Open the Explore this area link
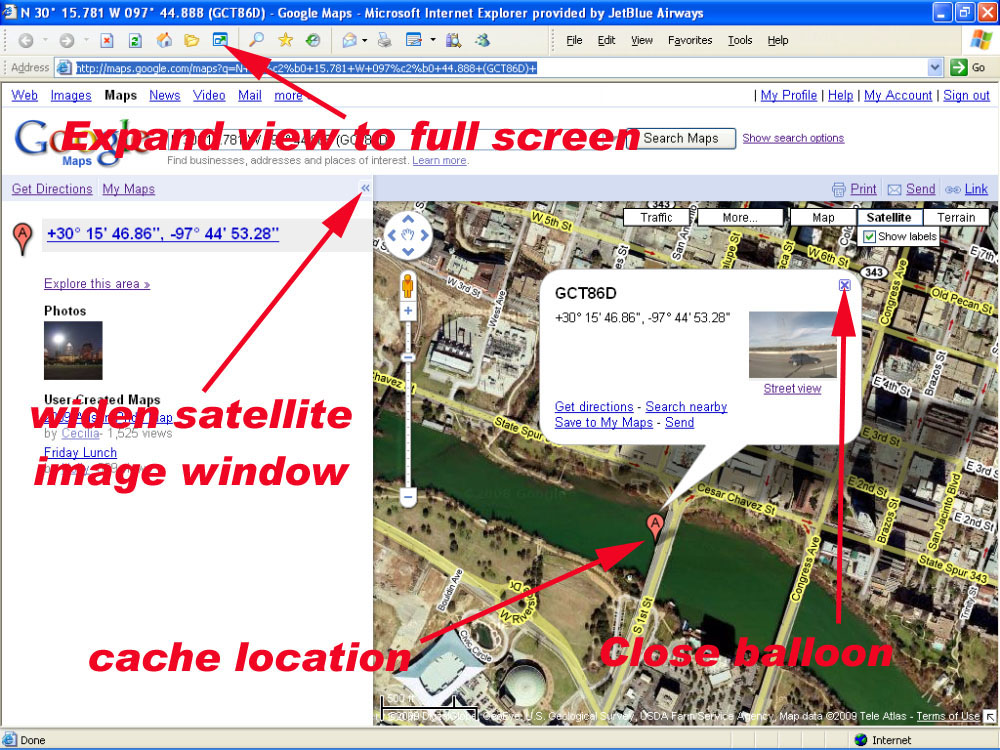1000x750 pixels. [97, 284]
